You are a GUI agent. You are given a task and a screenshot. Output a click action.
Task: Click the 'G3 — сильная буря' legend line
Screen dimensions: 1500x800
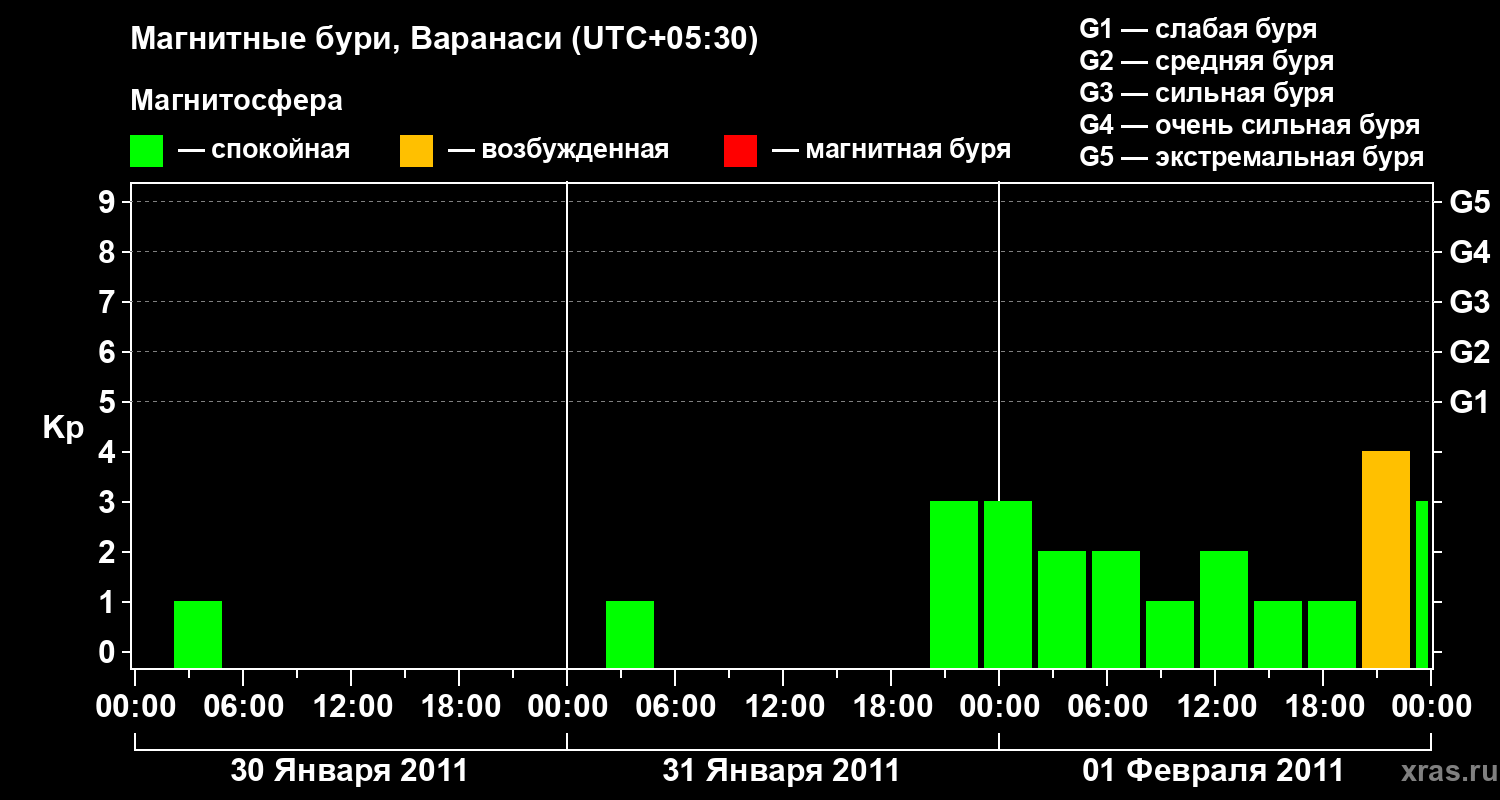(x=1207, y=93)
